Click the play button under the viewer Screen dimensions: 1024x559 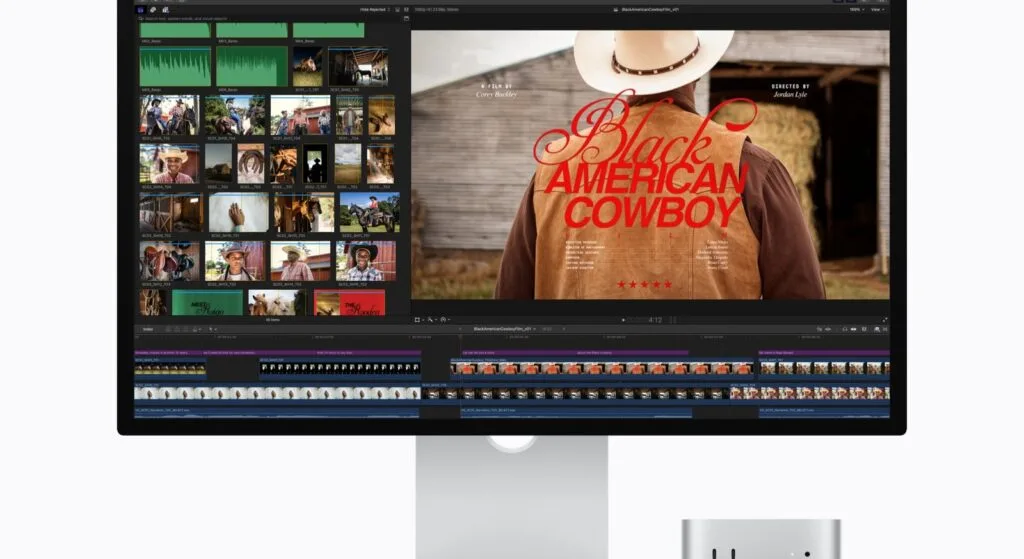623,320
